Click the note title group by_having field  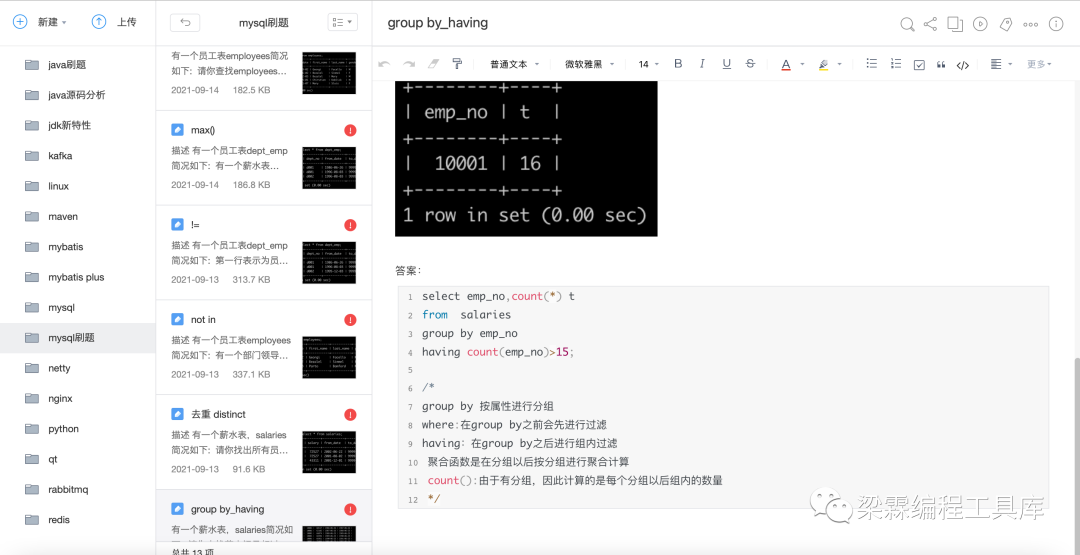pyautogui.click(x=437, y=23)
